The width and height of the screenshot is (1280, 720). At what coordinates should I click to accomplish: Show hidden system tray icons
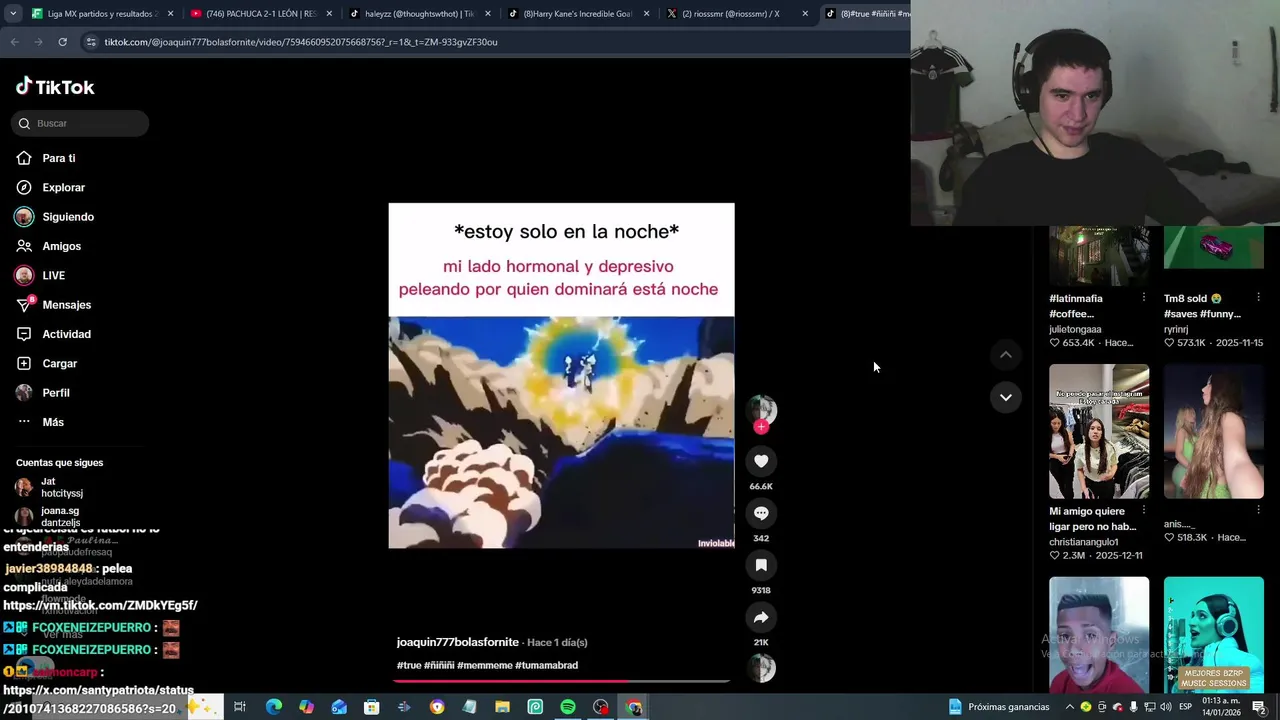[x=1069, y=707]
